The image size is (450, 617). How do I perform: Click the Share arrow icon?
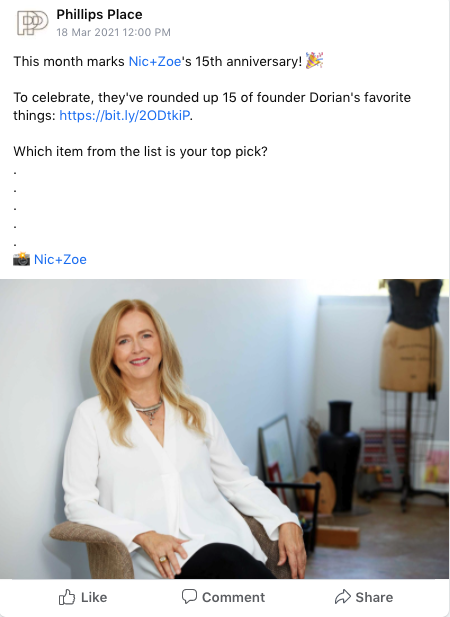(343, 597)
